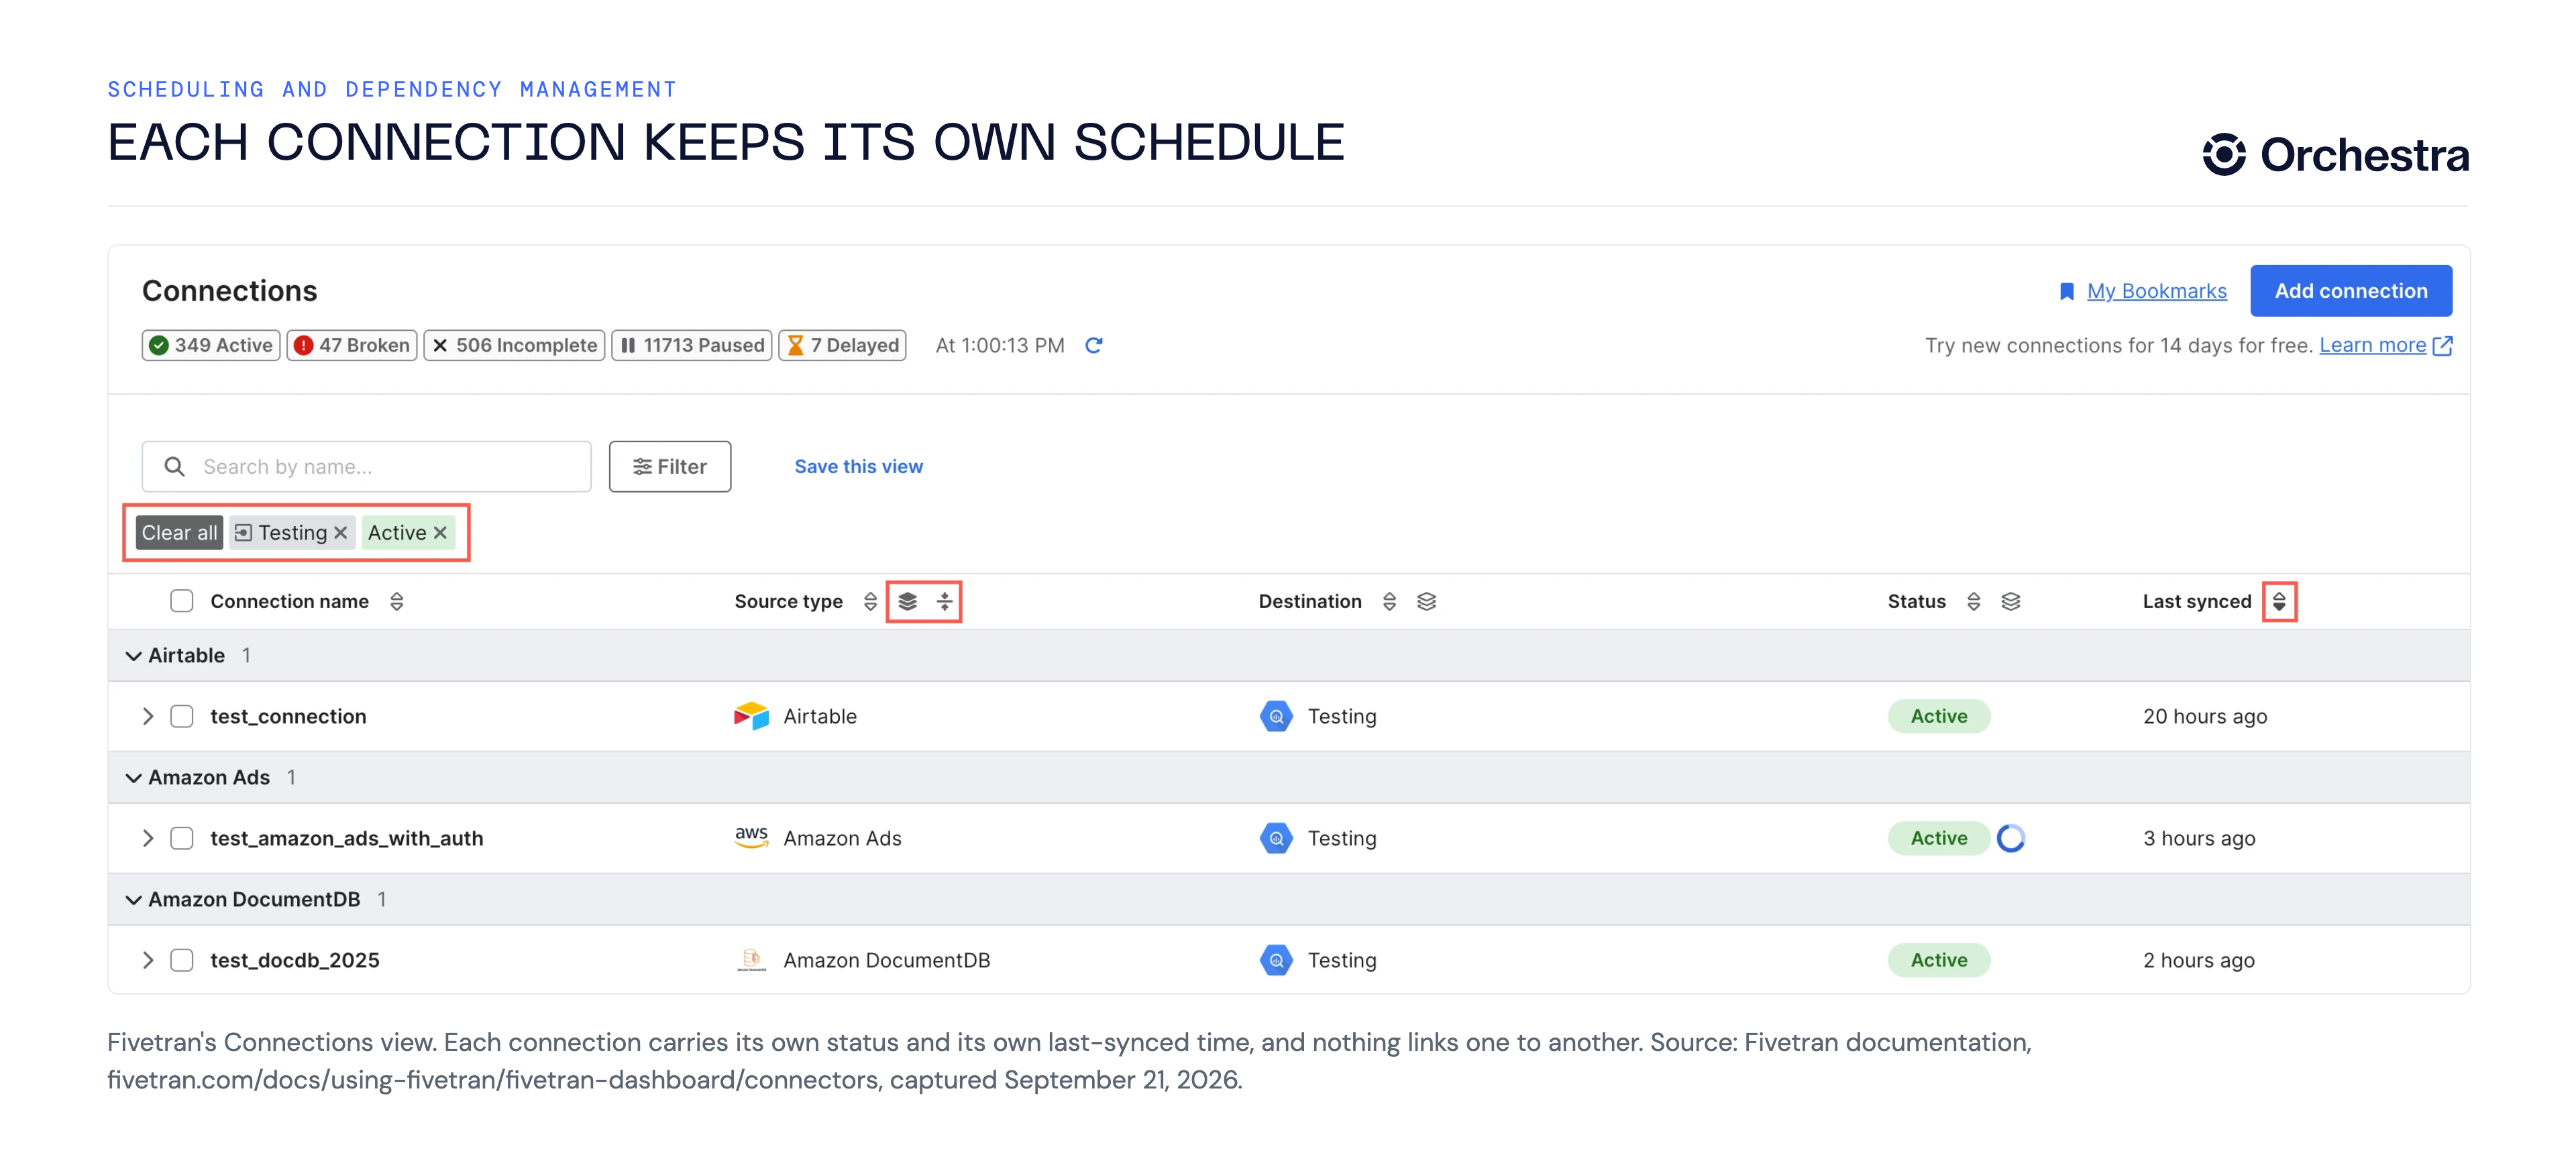This screenshot has width=2576, height=1165.
Task: Click the Add connection button
Action: 2351,291
